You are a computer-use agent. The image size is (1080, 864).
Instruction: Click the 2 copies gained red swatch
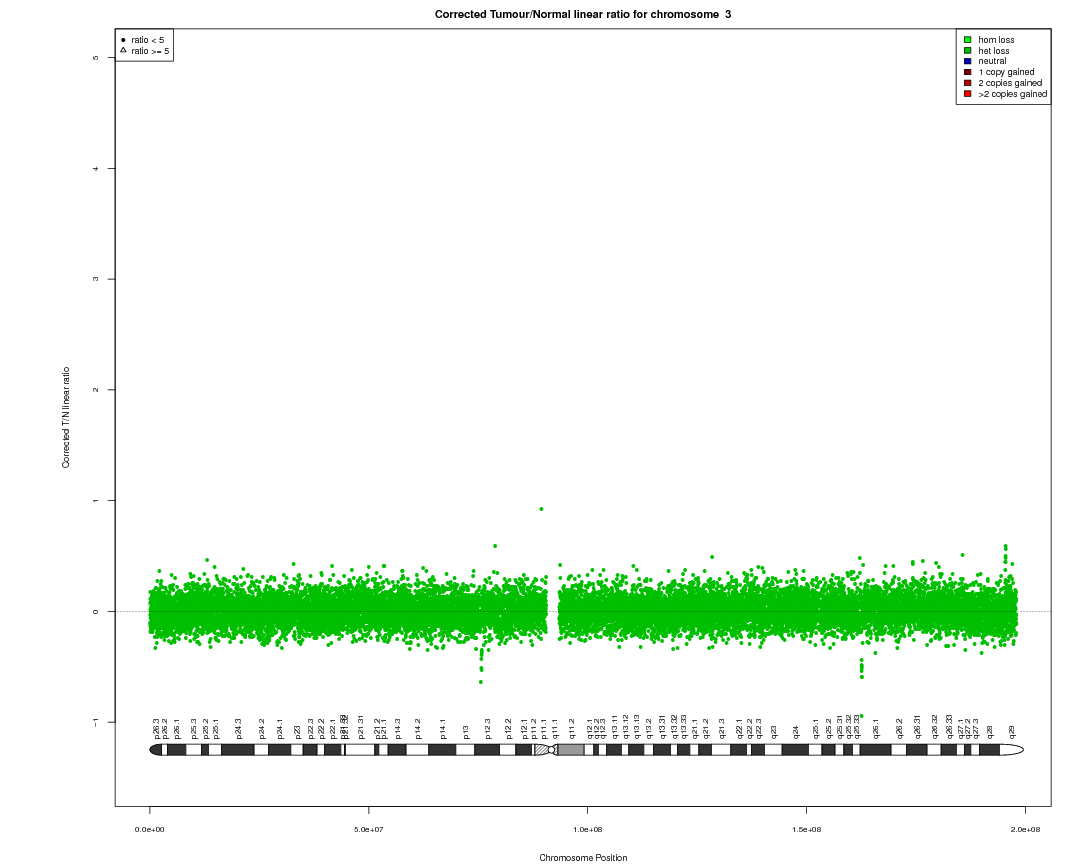pyautogui.click(x=968, y=83)
